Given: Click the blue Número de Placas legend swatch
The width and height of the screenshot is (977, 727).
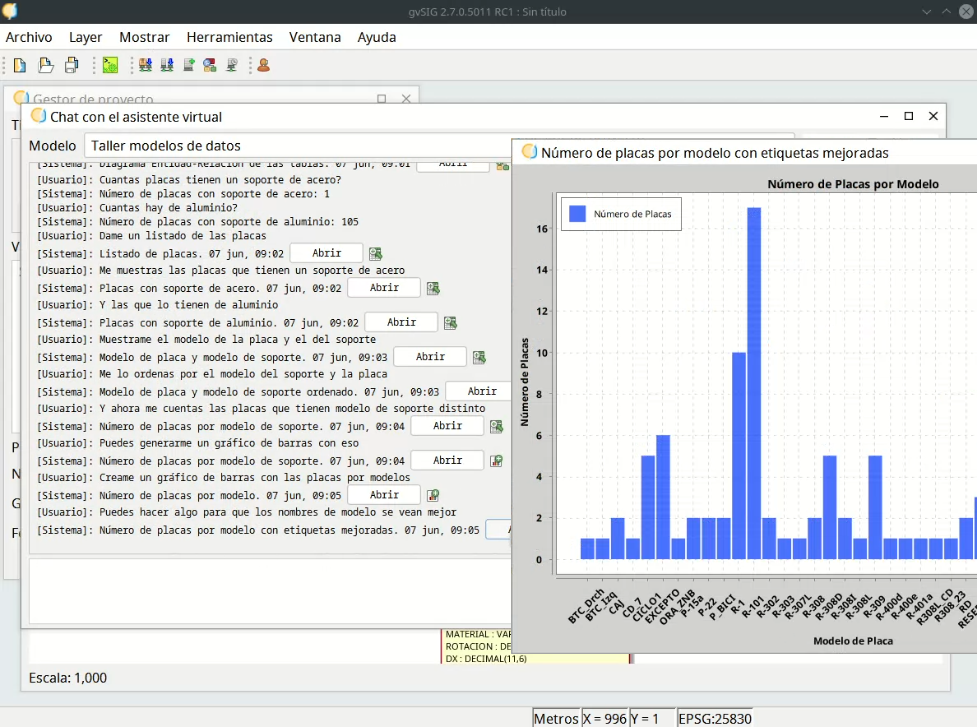Looking at the screenshot, I should point(577,214).
